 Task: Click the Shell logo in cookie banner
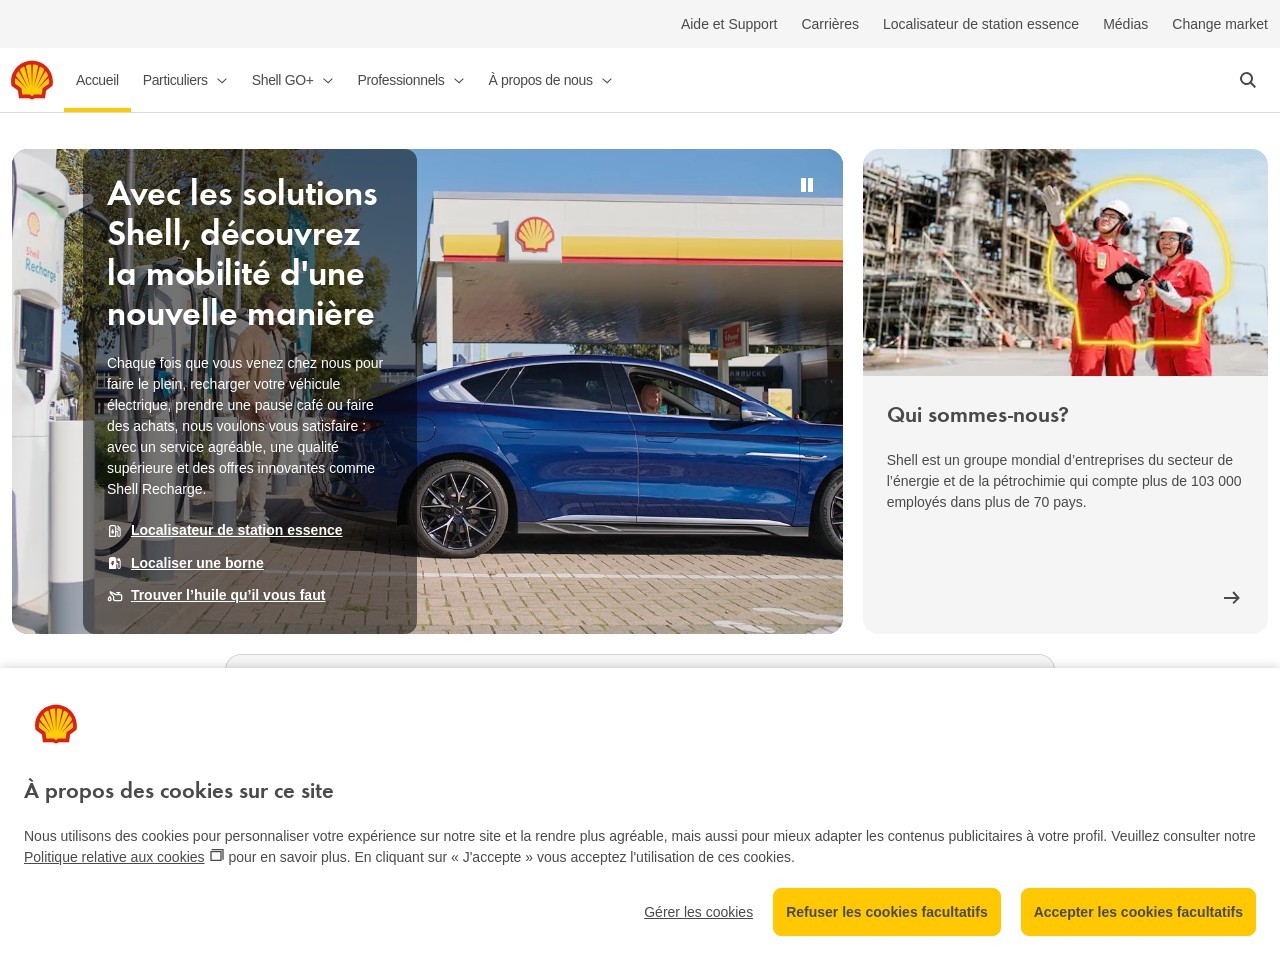coord(56,724)
